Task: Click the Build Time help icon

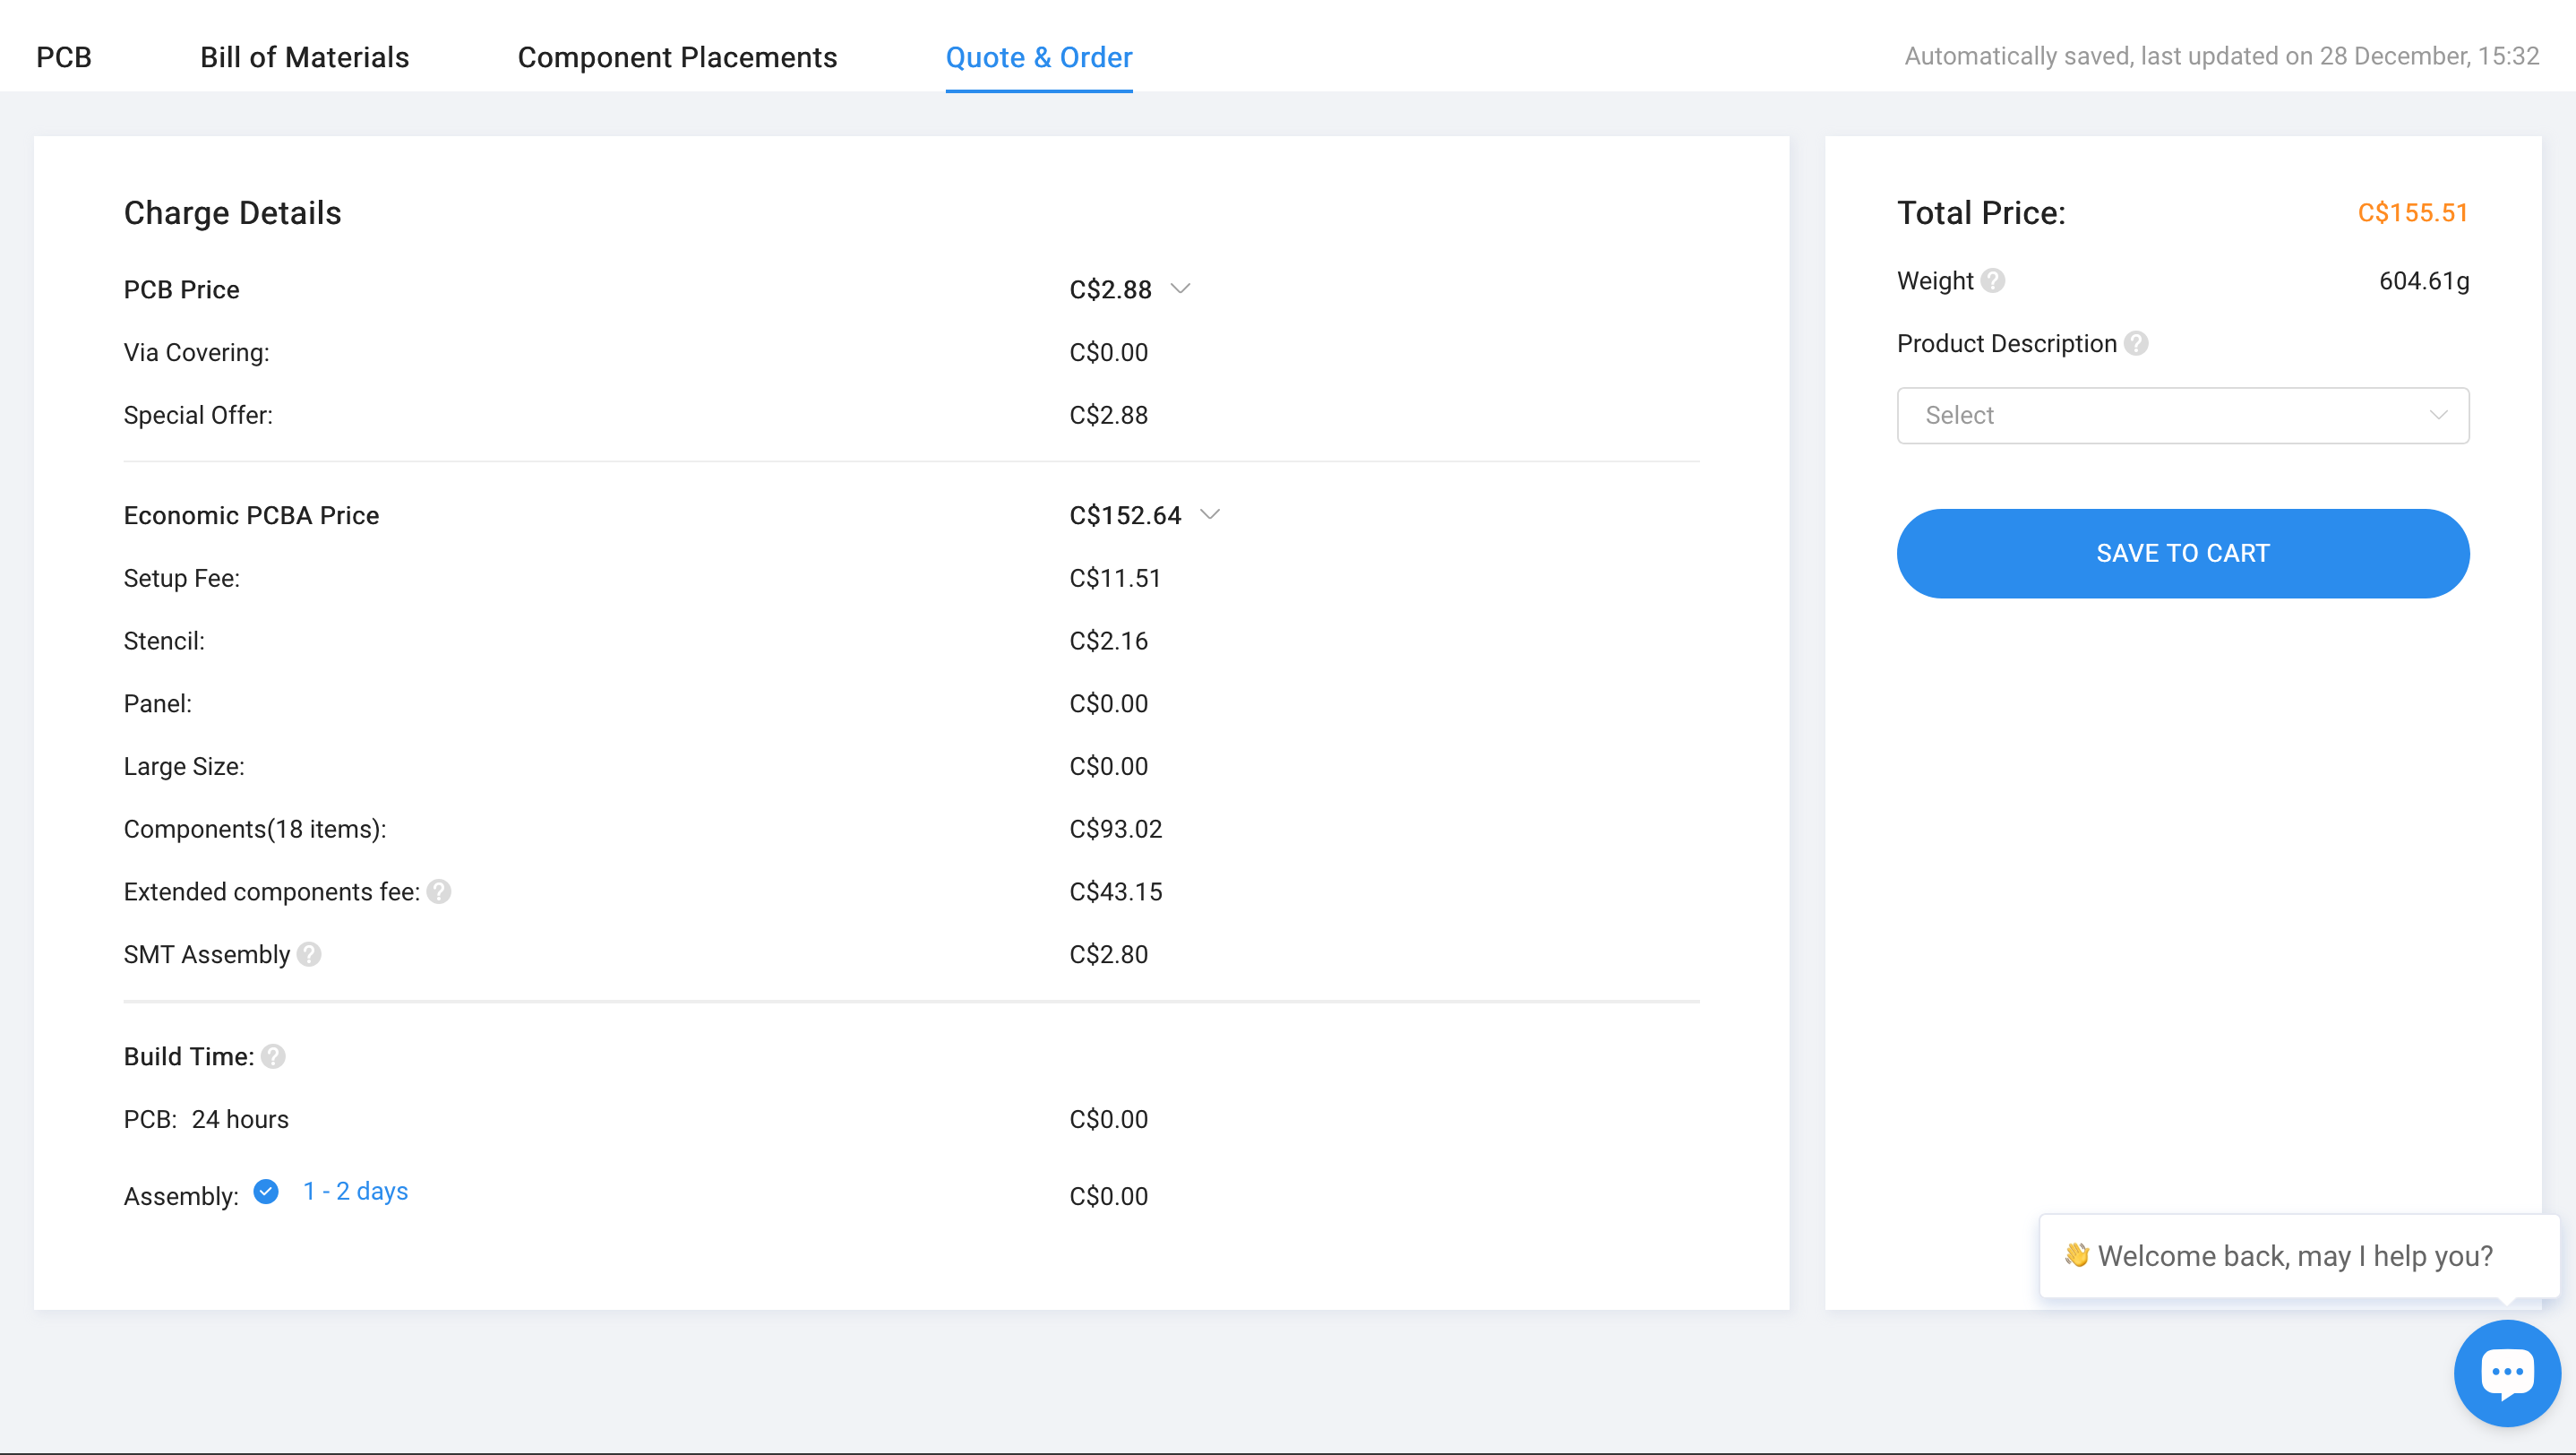Action: click(x=273, y=1057)
